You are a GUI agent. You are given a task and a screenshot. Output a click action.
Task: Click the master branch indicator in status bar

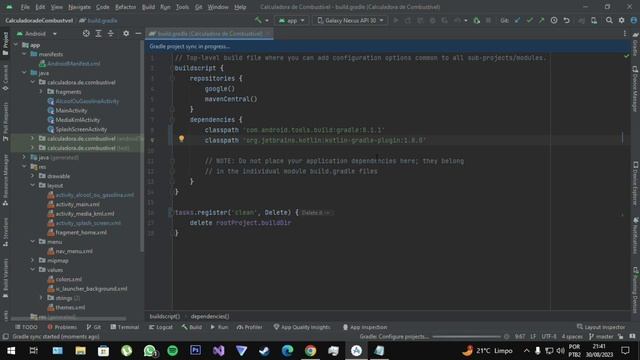601,337
